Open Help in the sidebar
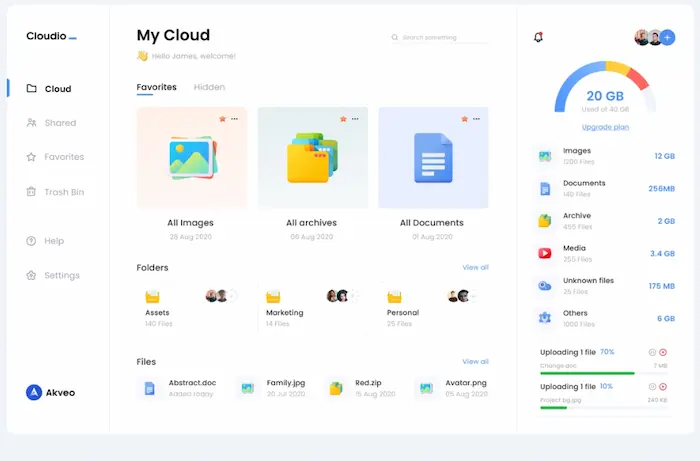Viewport: 700px width, 461px height. coord(45,241)
